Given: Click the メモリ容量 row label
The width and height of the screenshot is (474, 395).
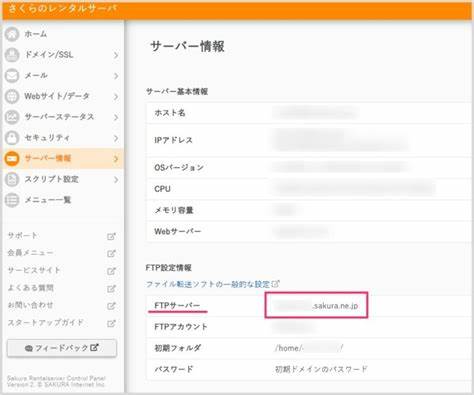Looking at the screenshot, I should pos(174,210).
